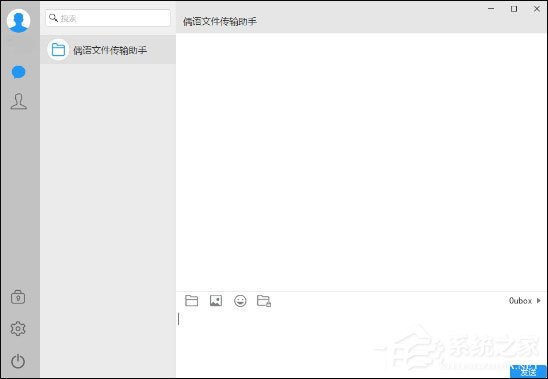Viewport: 548px width, 379px height.
Task: Open settings via the gear icon
Action: (x=18, y=329)
